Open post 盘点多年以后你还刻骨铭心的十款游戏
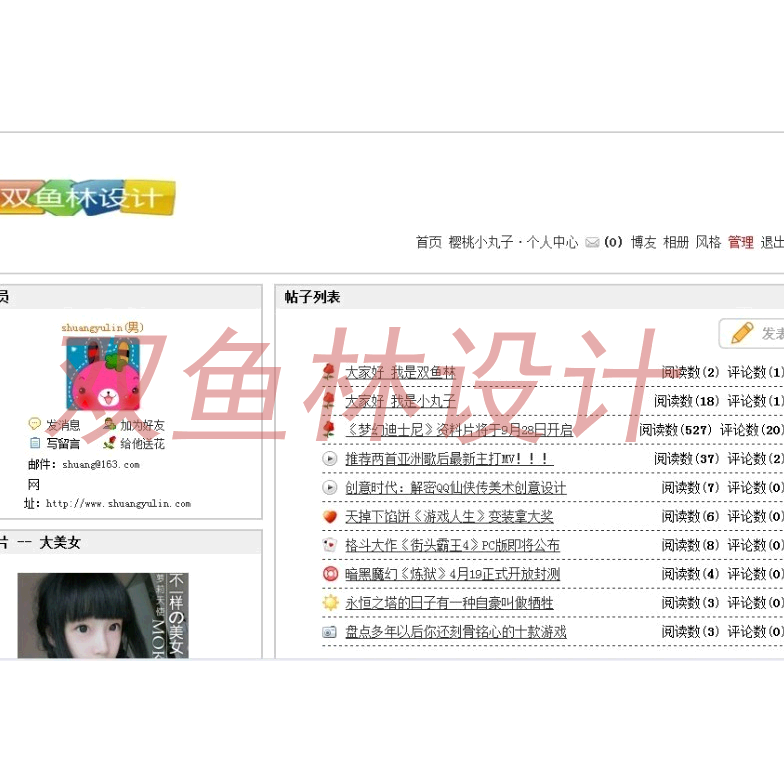Viewport: 784px width, 784px height. (456, 632)
